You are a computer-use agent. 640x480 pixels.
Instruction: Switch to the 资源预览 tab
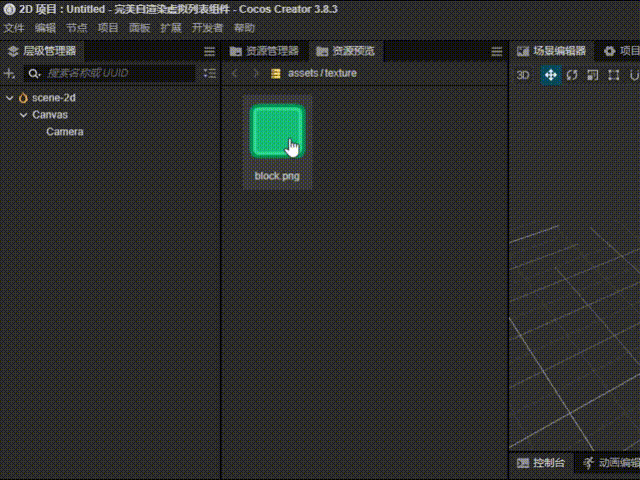coord(346,51)
